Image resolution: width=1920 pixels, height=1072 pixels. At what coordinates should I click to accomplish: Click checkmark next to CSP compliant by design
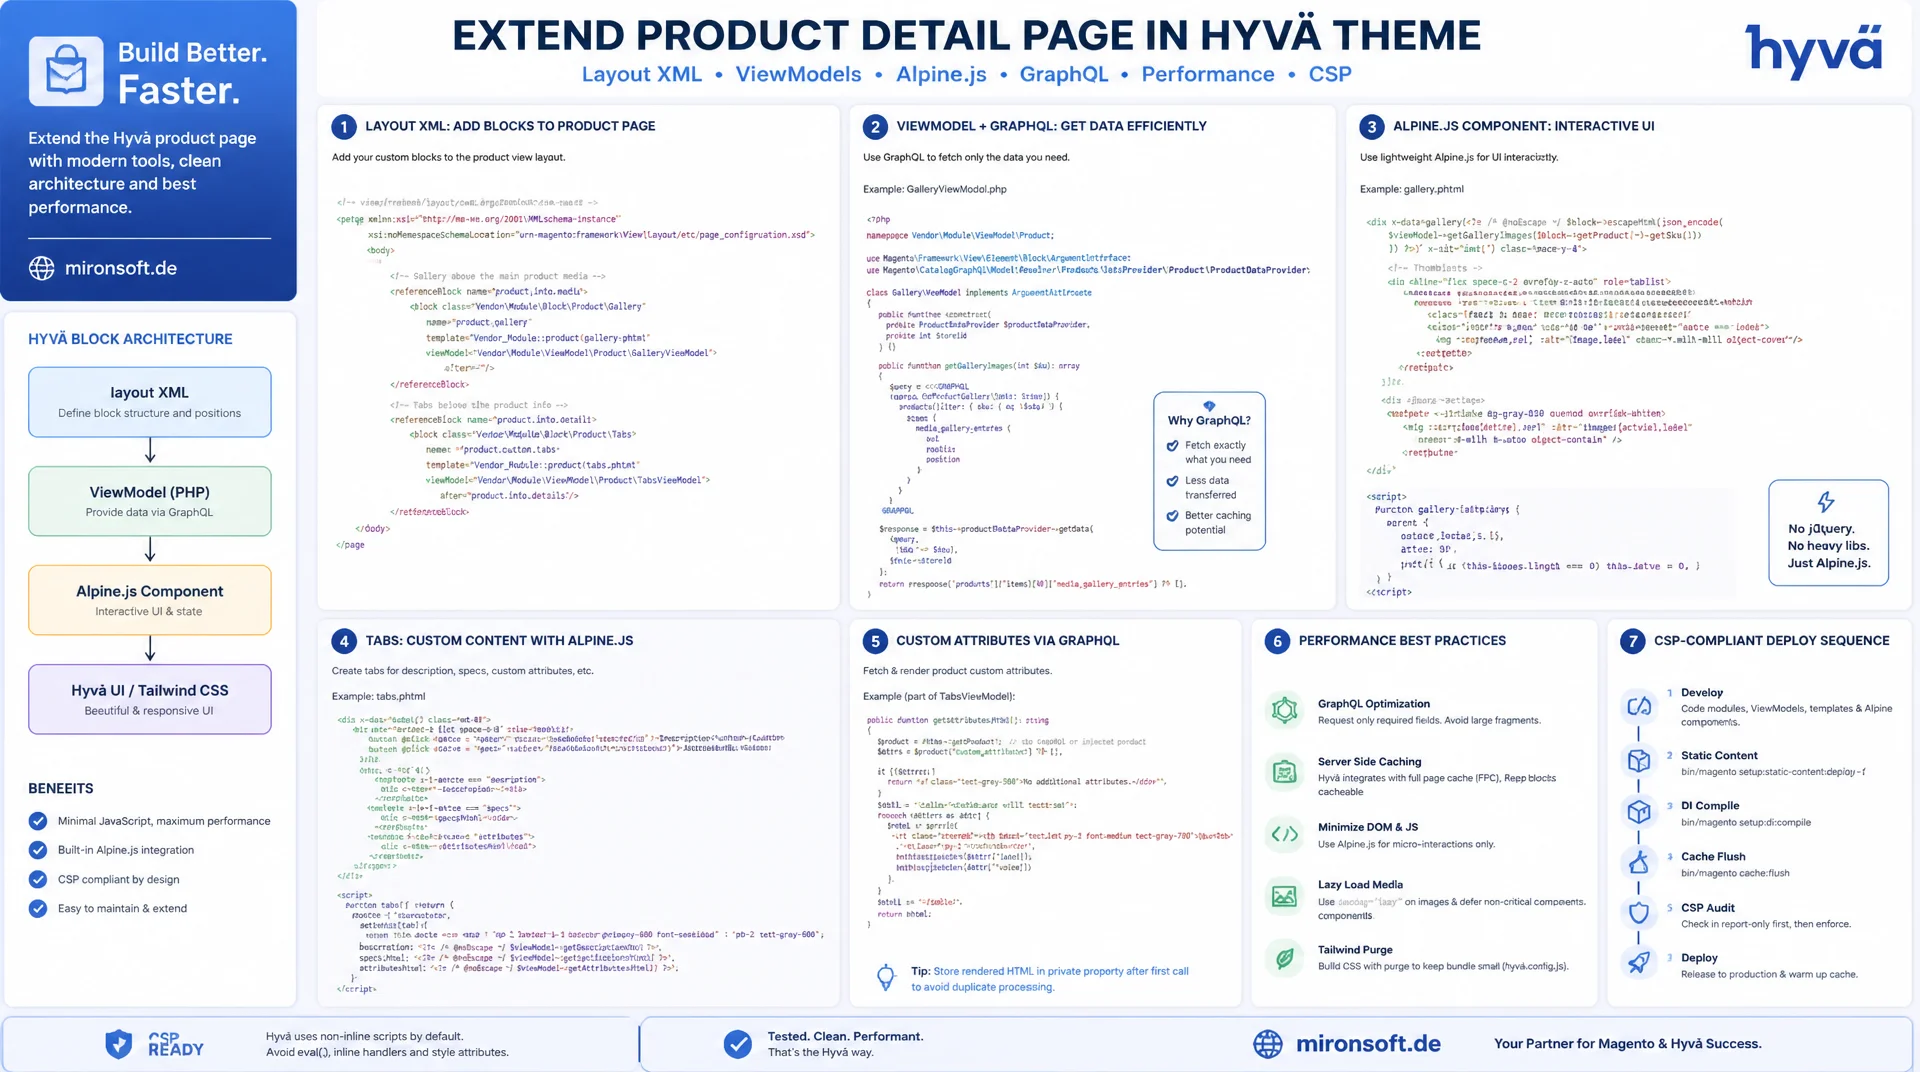(x=38, y=879)
